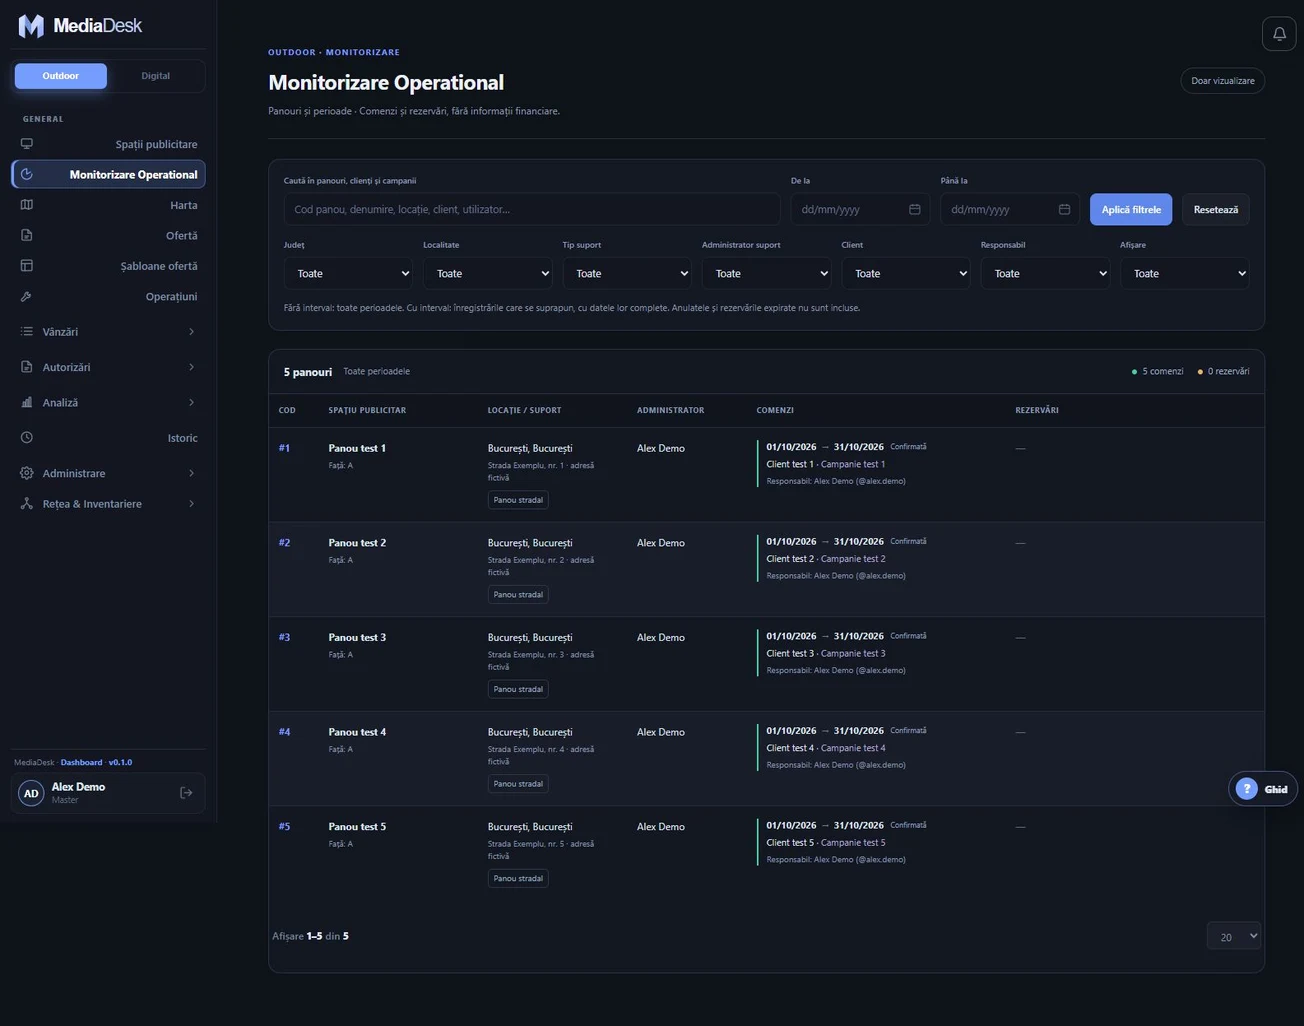1304x1026 pixels.
Task: Open the Localitate dropdown
Action: pos(487,273)
